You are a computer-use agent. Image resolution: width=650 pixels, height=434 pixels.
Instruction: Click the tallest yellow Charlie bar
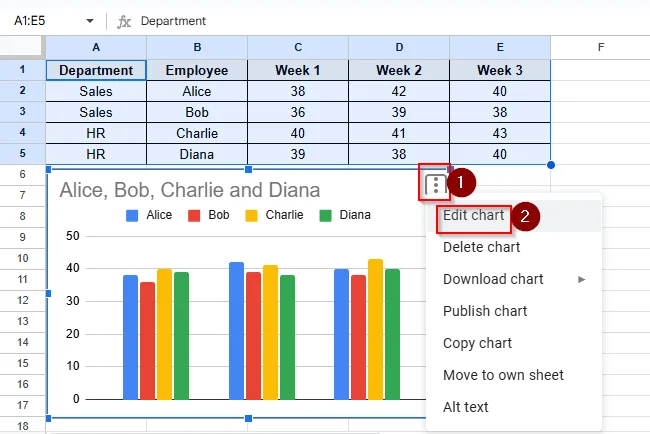pos(376,329)
